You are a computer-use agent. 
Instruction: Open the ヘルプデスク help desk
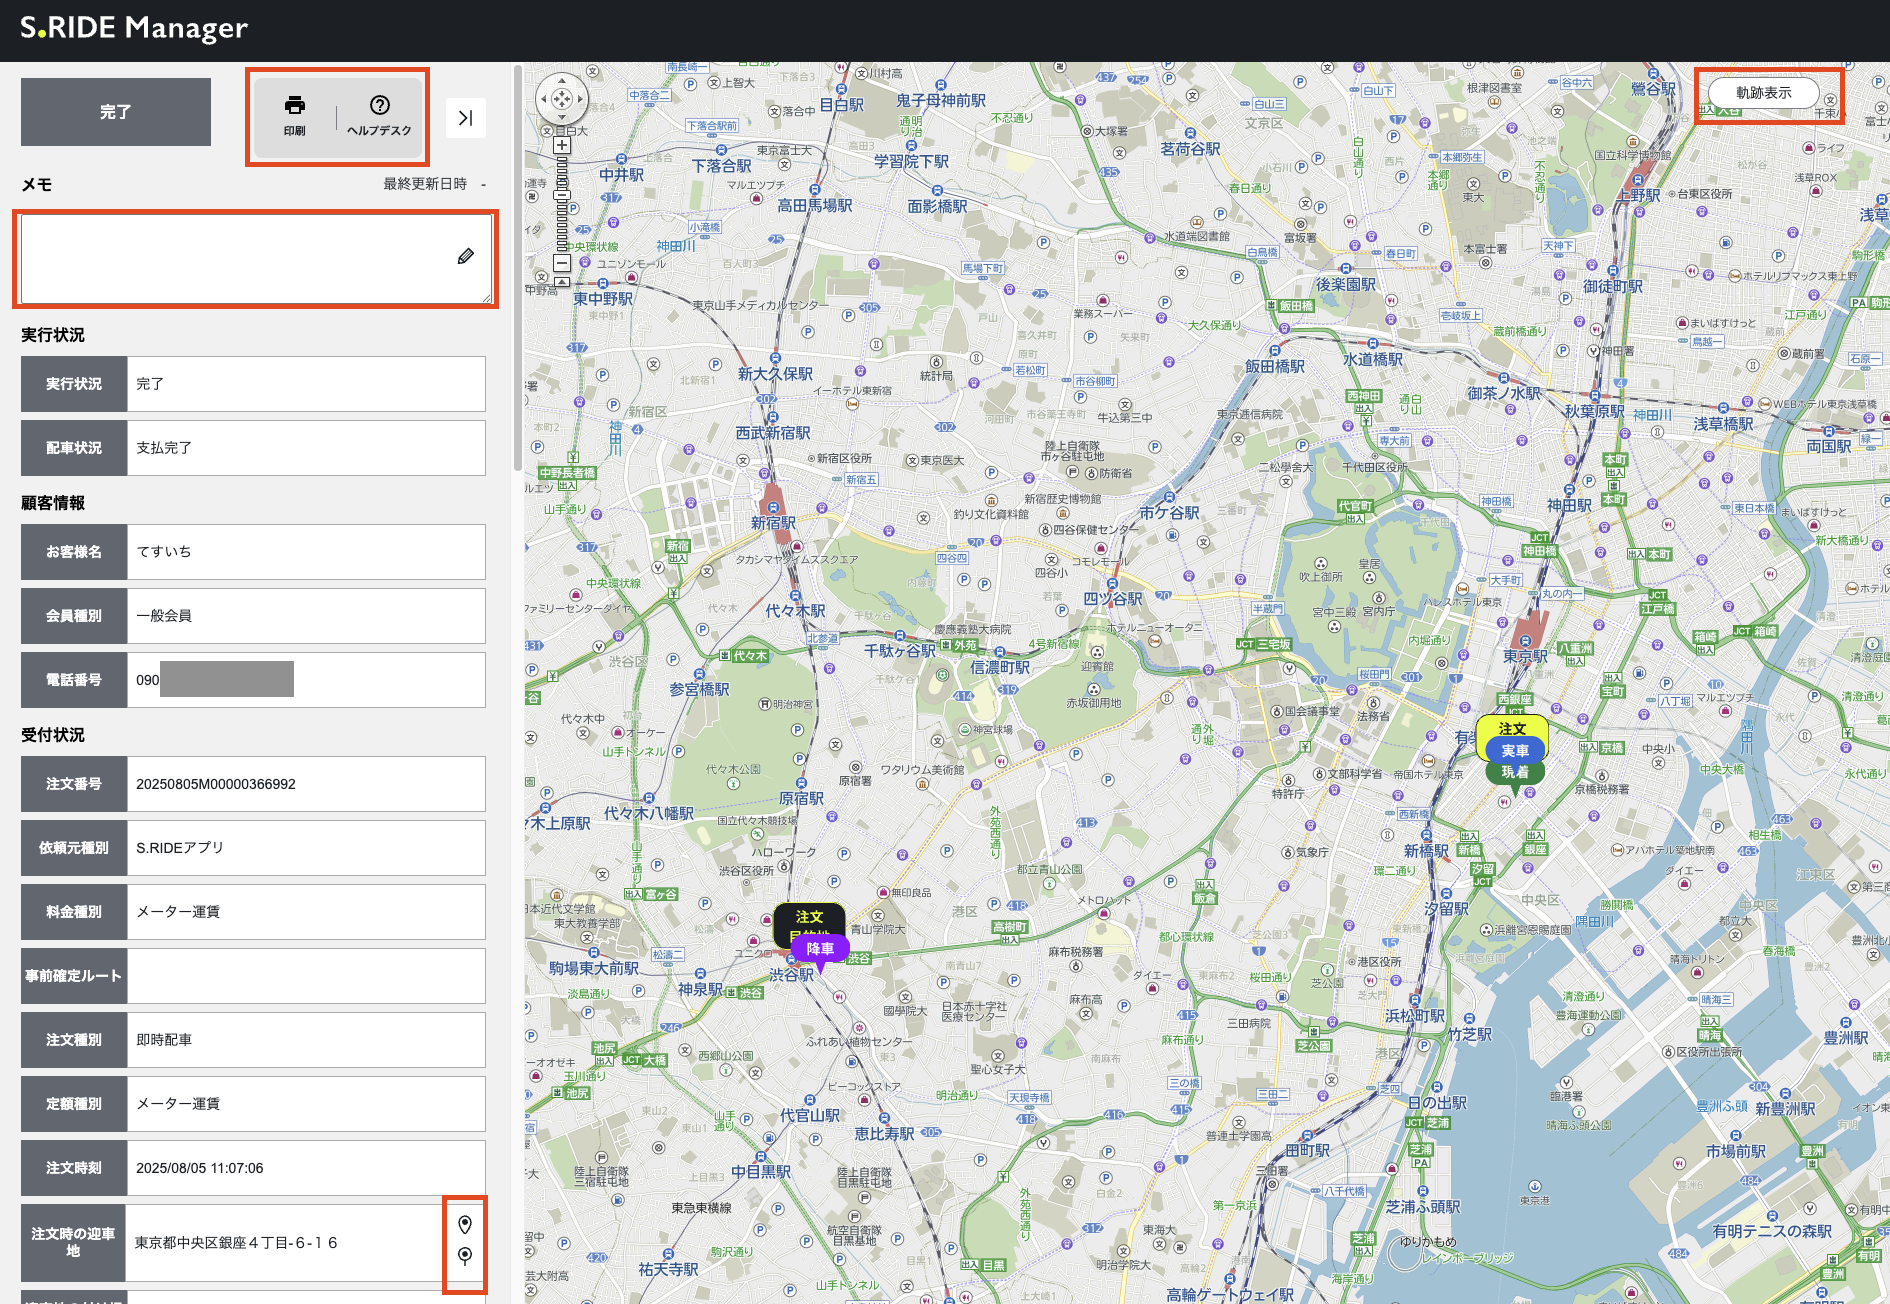tap(379, 115)
